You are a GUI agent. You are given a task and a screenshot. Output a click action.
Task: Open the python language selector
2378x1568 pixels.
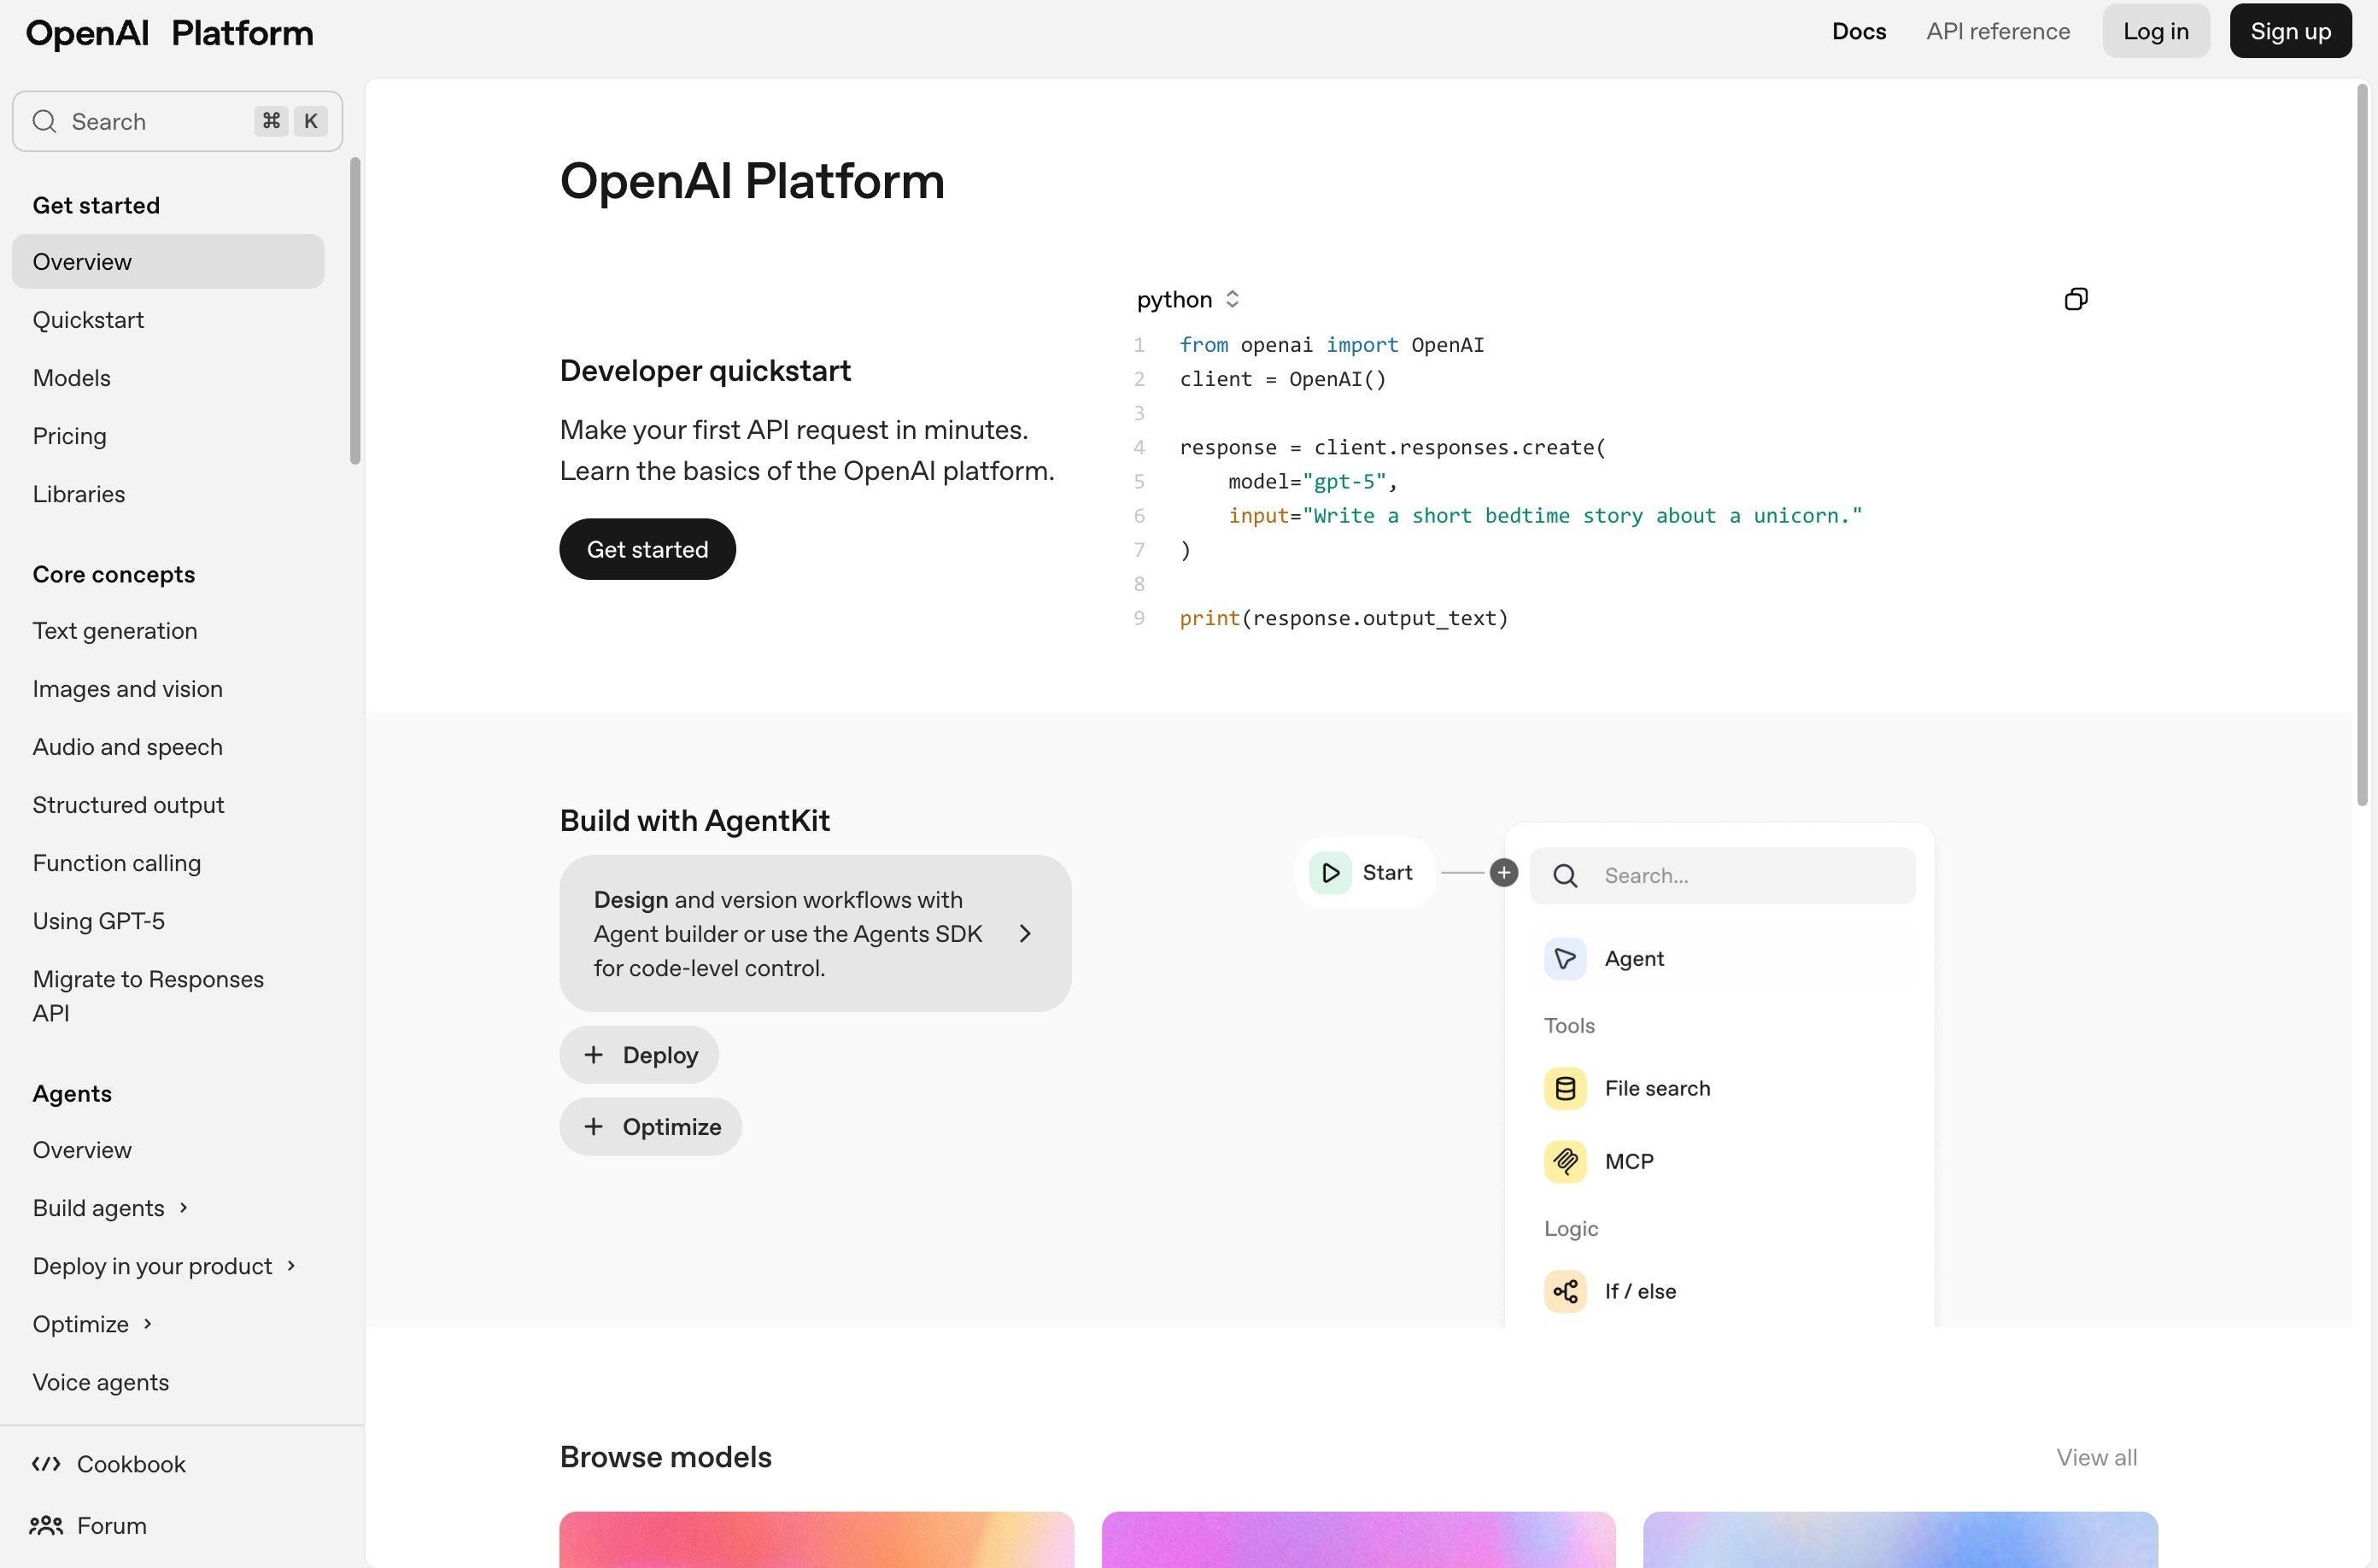[x=1188, y=299]
